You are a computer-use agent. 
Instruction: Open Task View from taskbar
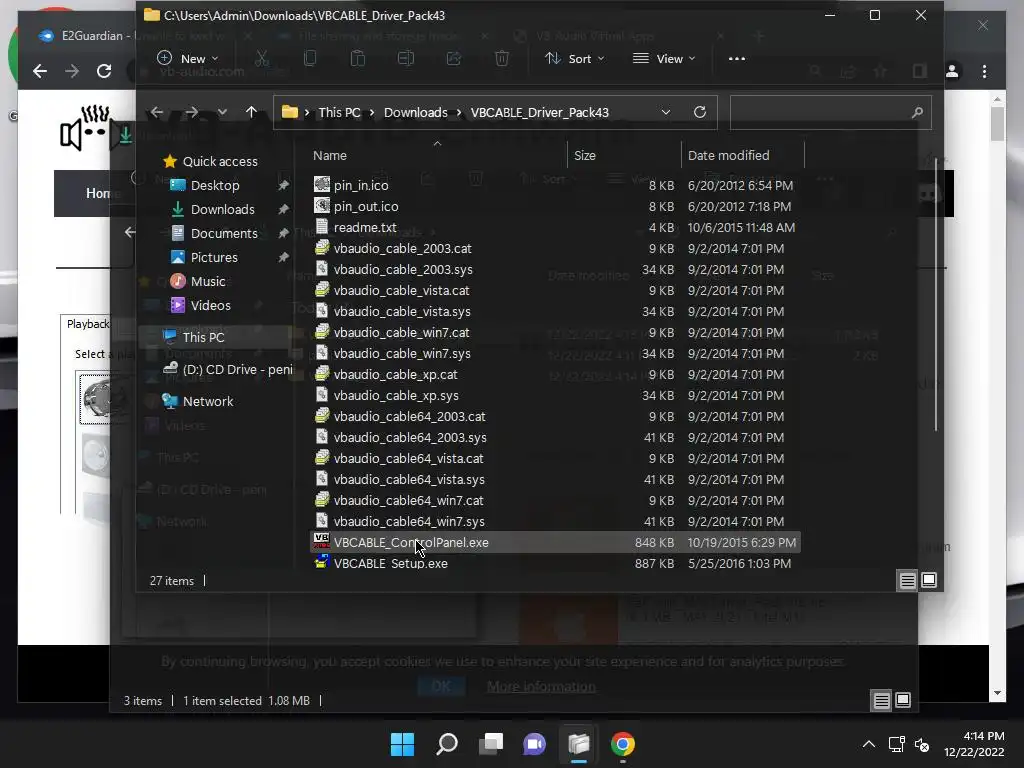click(x=490, y=744)
